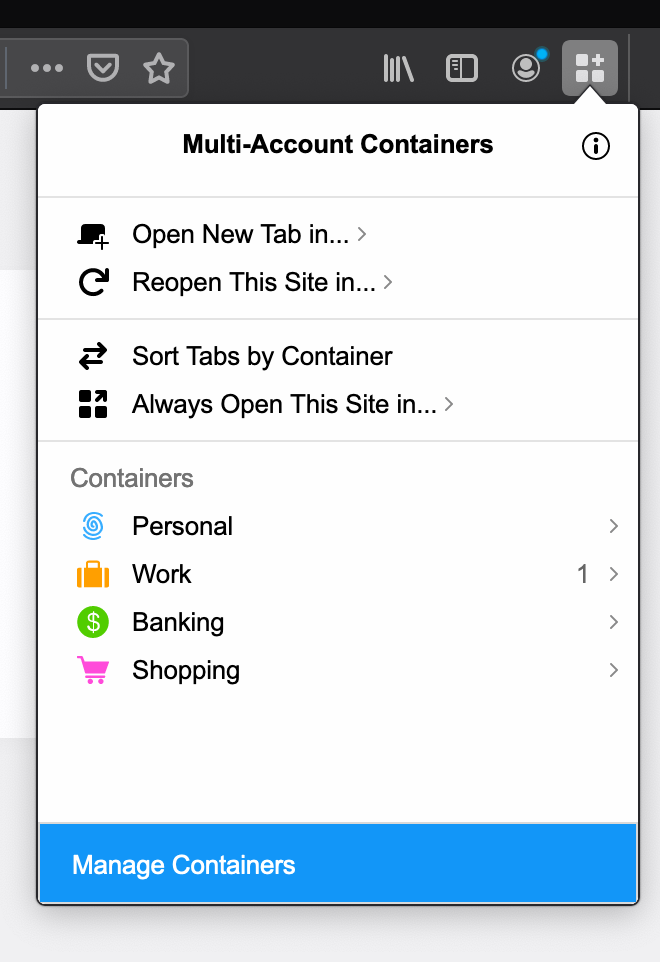
Task: Click the Firefox Account profile icon
Action: click(525, 67)
